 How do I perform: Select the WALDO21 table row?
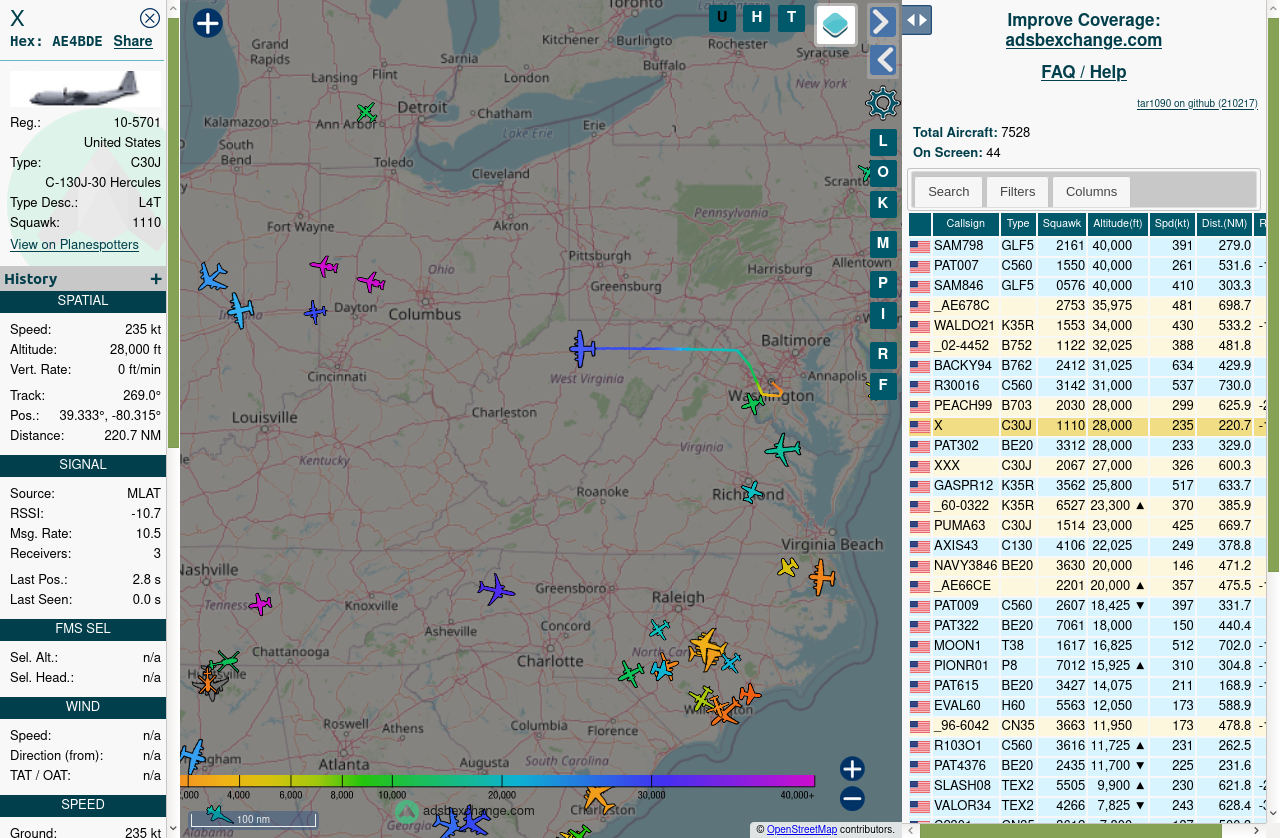point(1087,326)
